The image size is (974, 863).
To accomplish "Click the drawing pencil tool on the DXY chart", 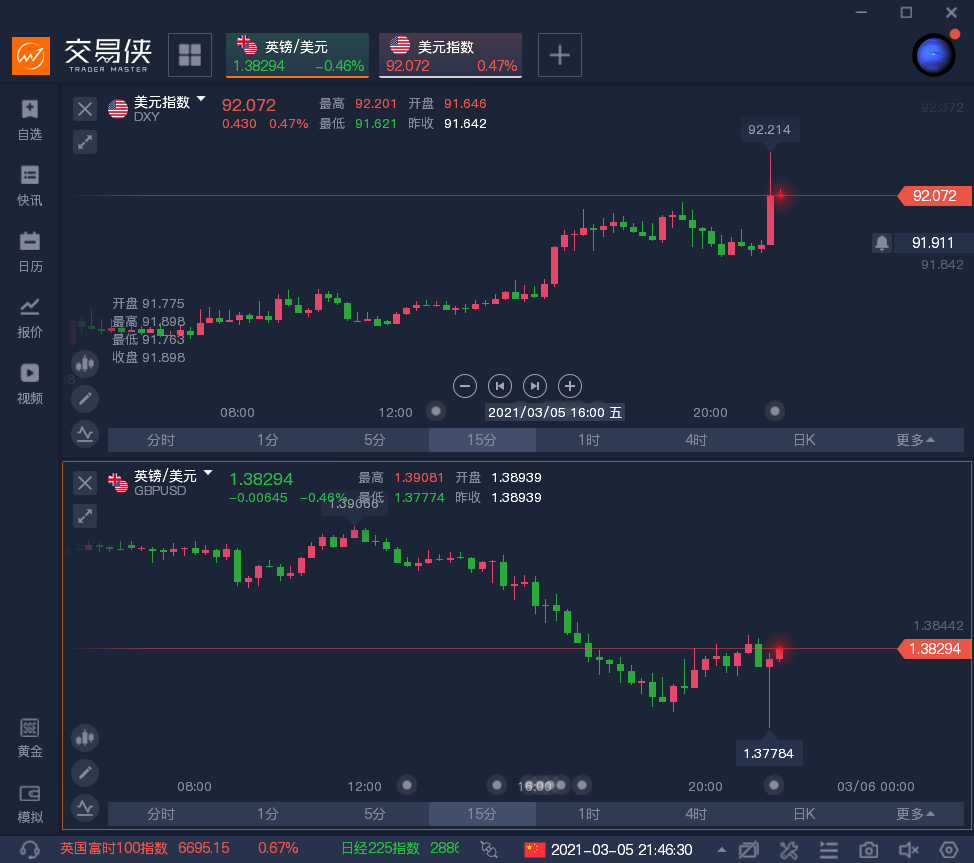I will 85,398.
